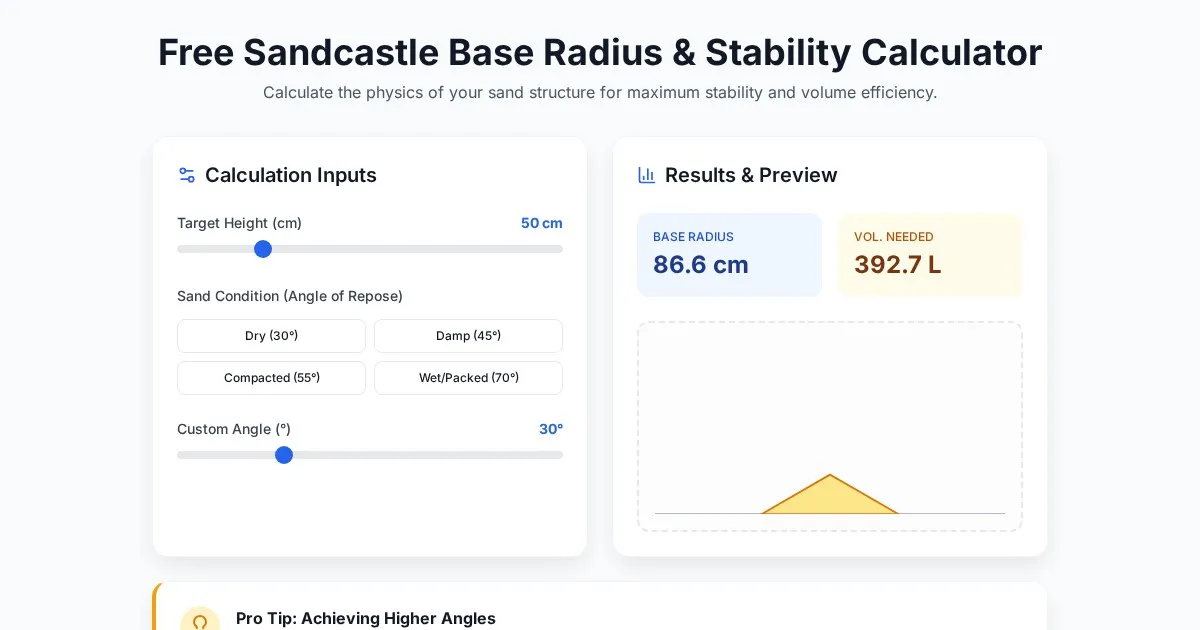Choose the Damp (45°) sand option
Viewport: 1200px width, 630px height.
468,336
